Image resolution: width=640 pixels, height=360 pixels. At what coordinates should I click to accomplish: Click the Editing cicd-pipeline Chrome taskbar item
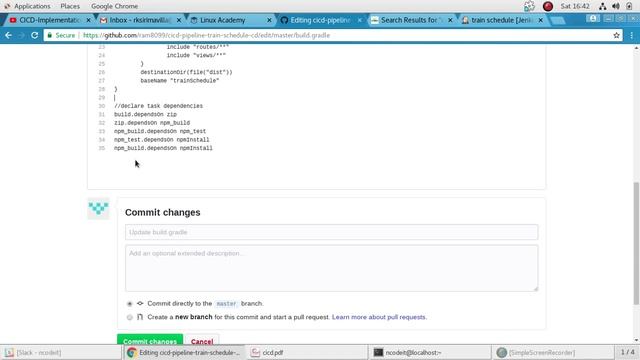pyautogui.click(x=184, y=352)
